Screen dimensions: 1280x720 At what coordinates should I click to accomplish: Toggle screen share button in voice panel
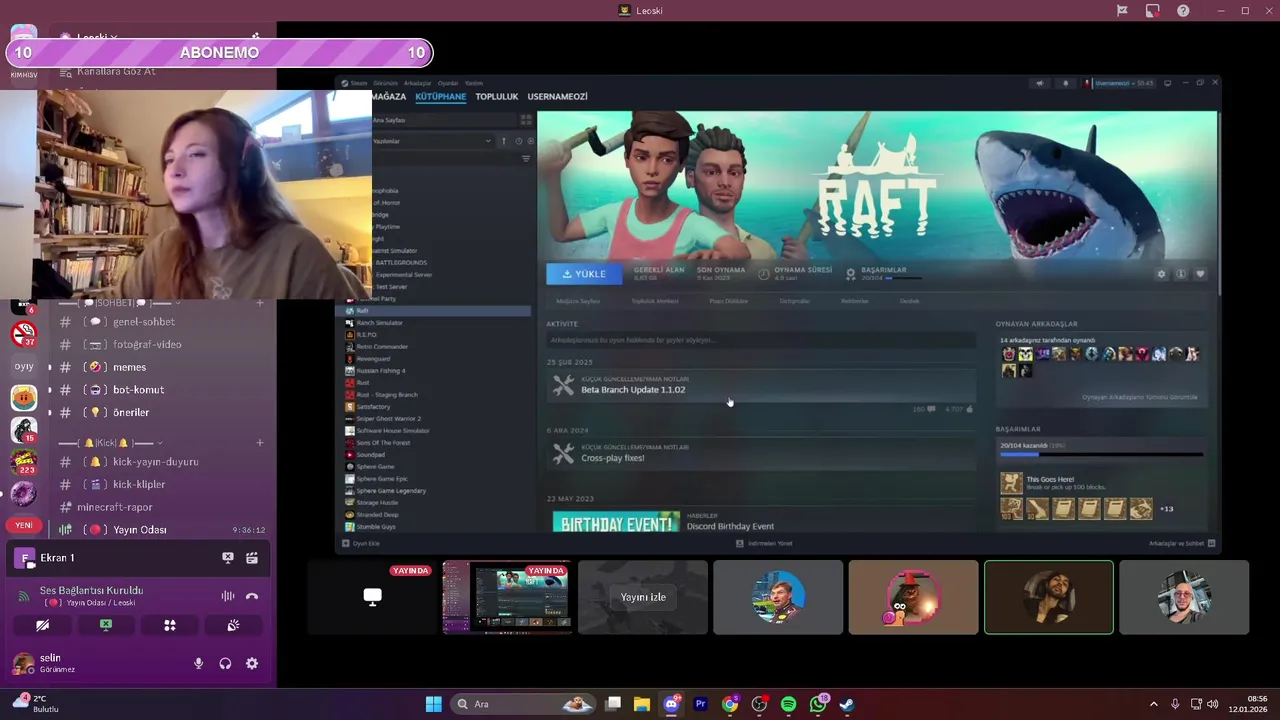click(x=106, y=625)
